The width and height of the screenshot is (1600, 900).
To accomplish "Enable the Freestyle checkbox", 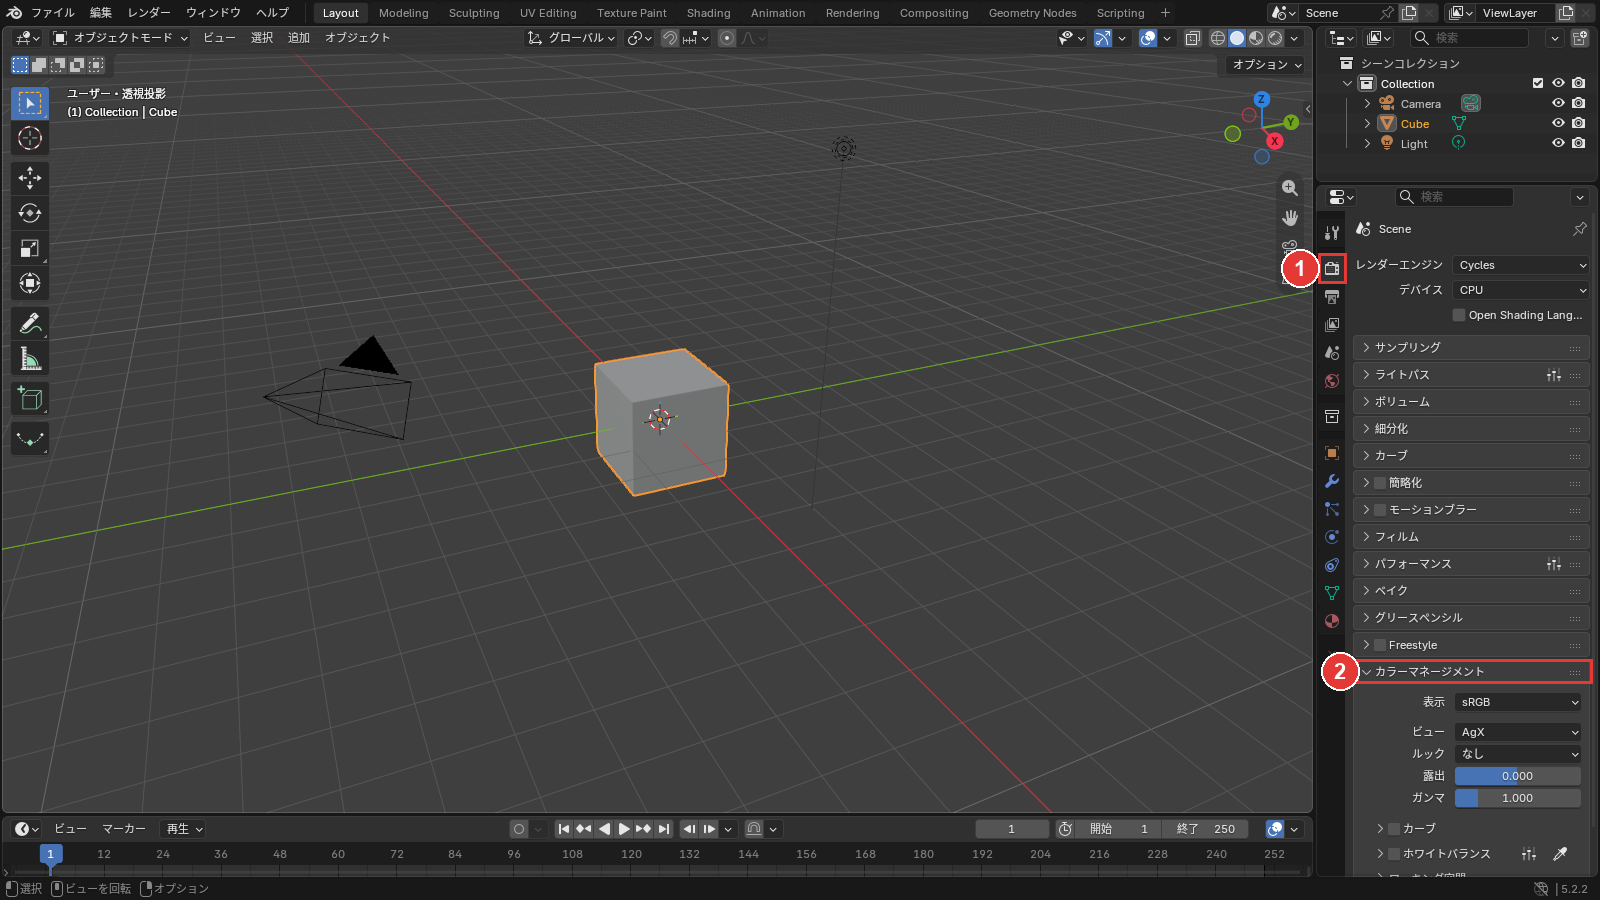I will point(1380,645).
